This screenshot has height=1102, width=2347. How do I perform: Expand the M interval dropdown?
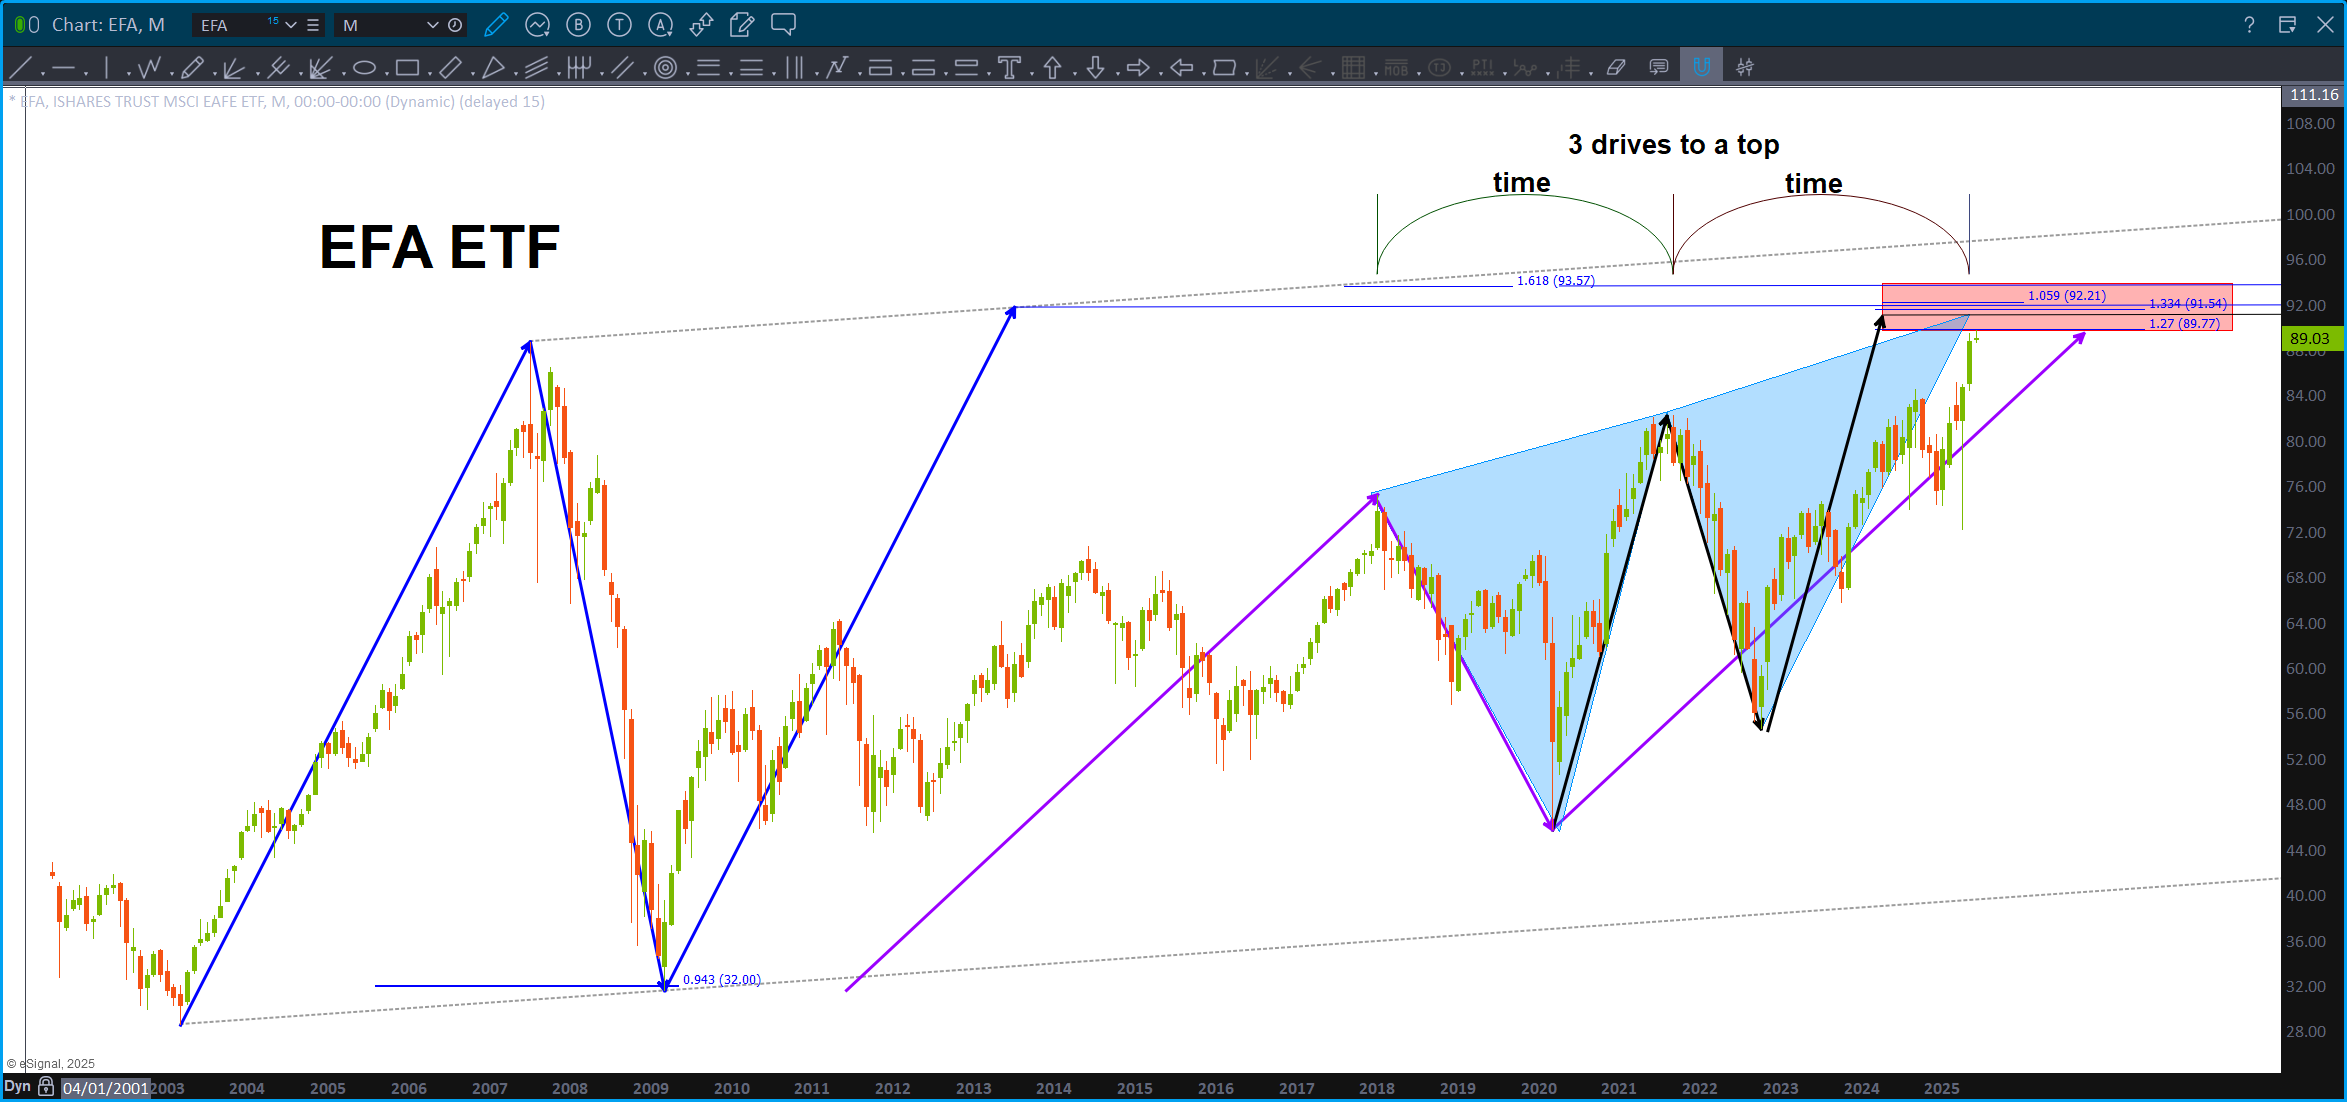[x=433, y=25]
